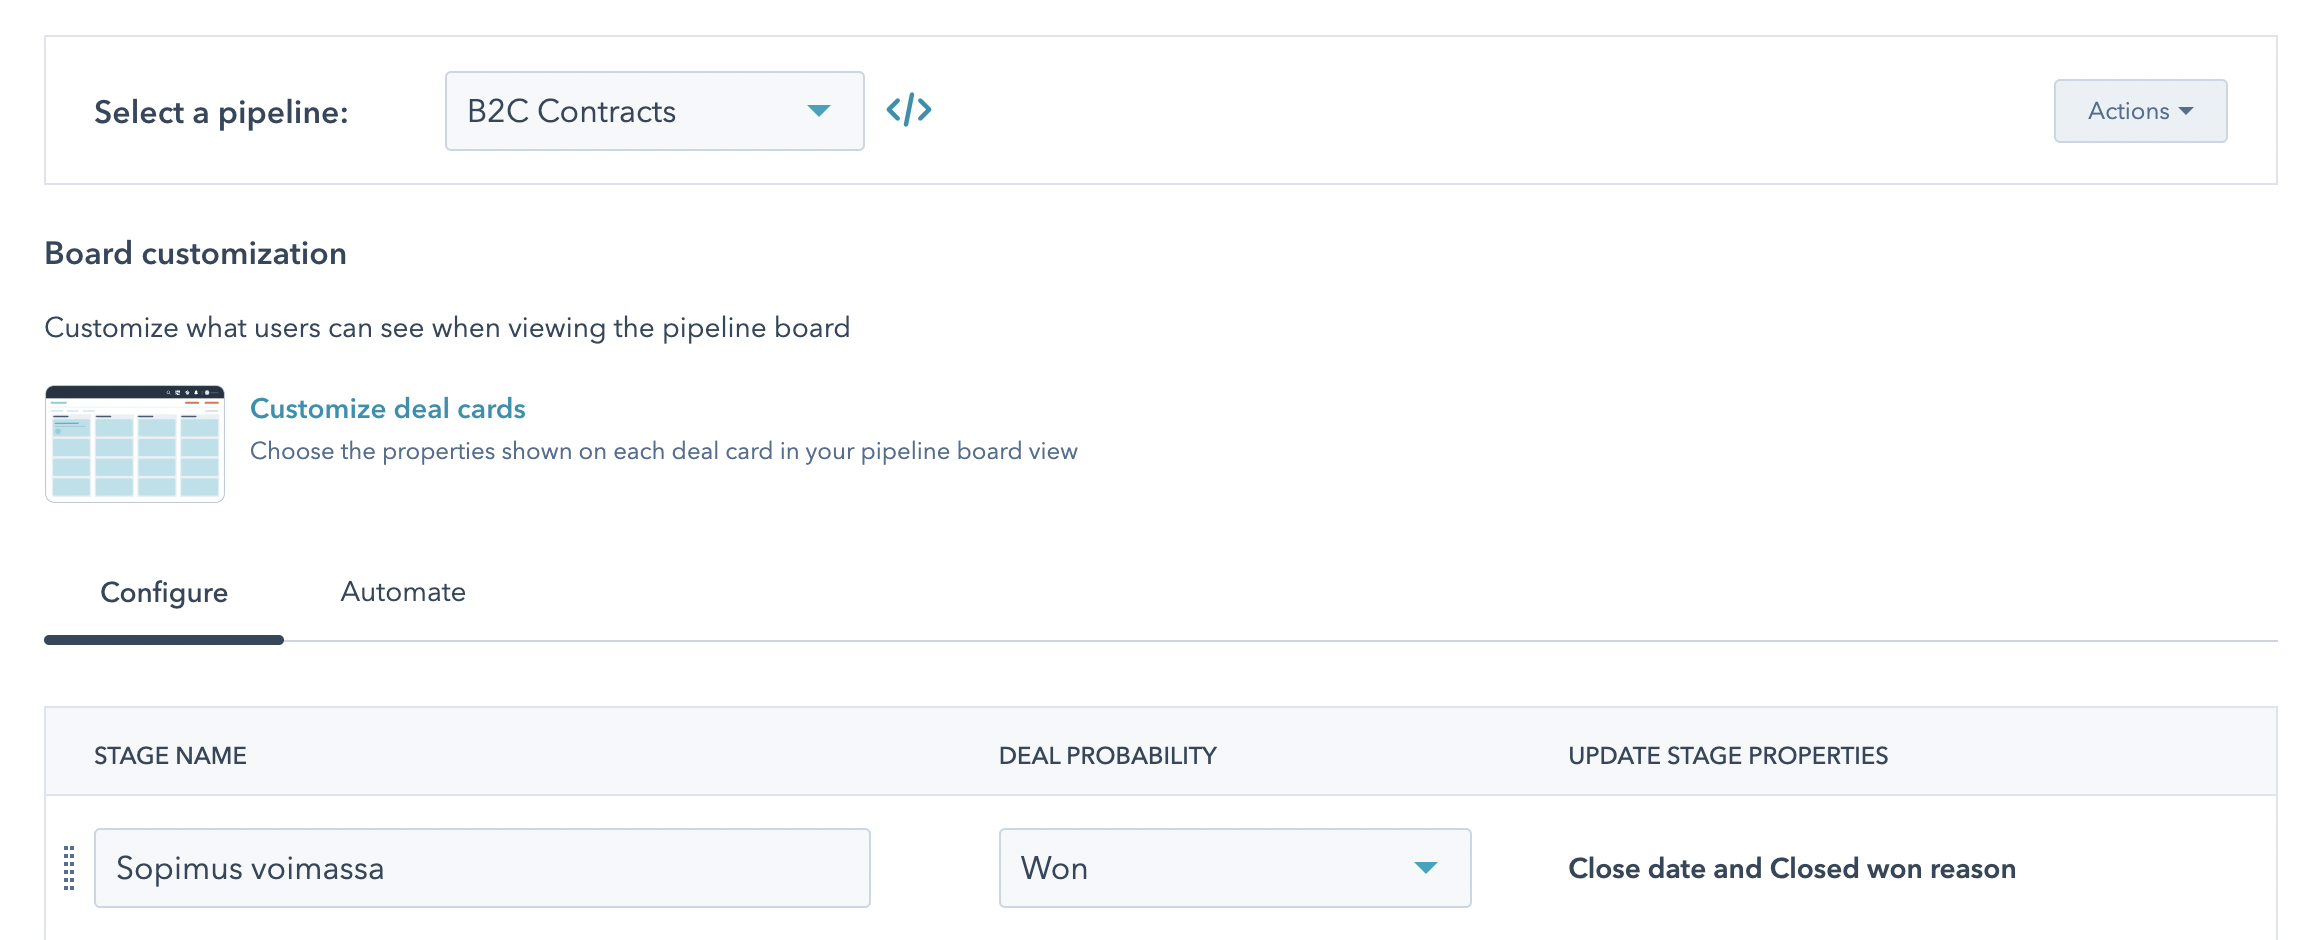Click the pipeline ID code icon
Screen dimensions: 2302x940
[x=909, y=110]
